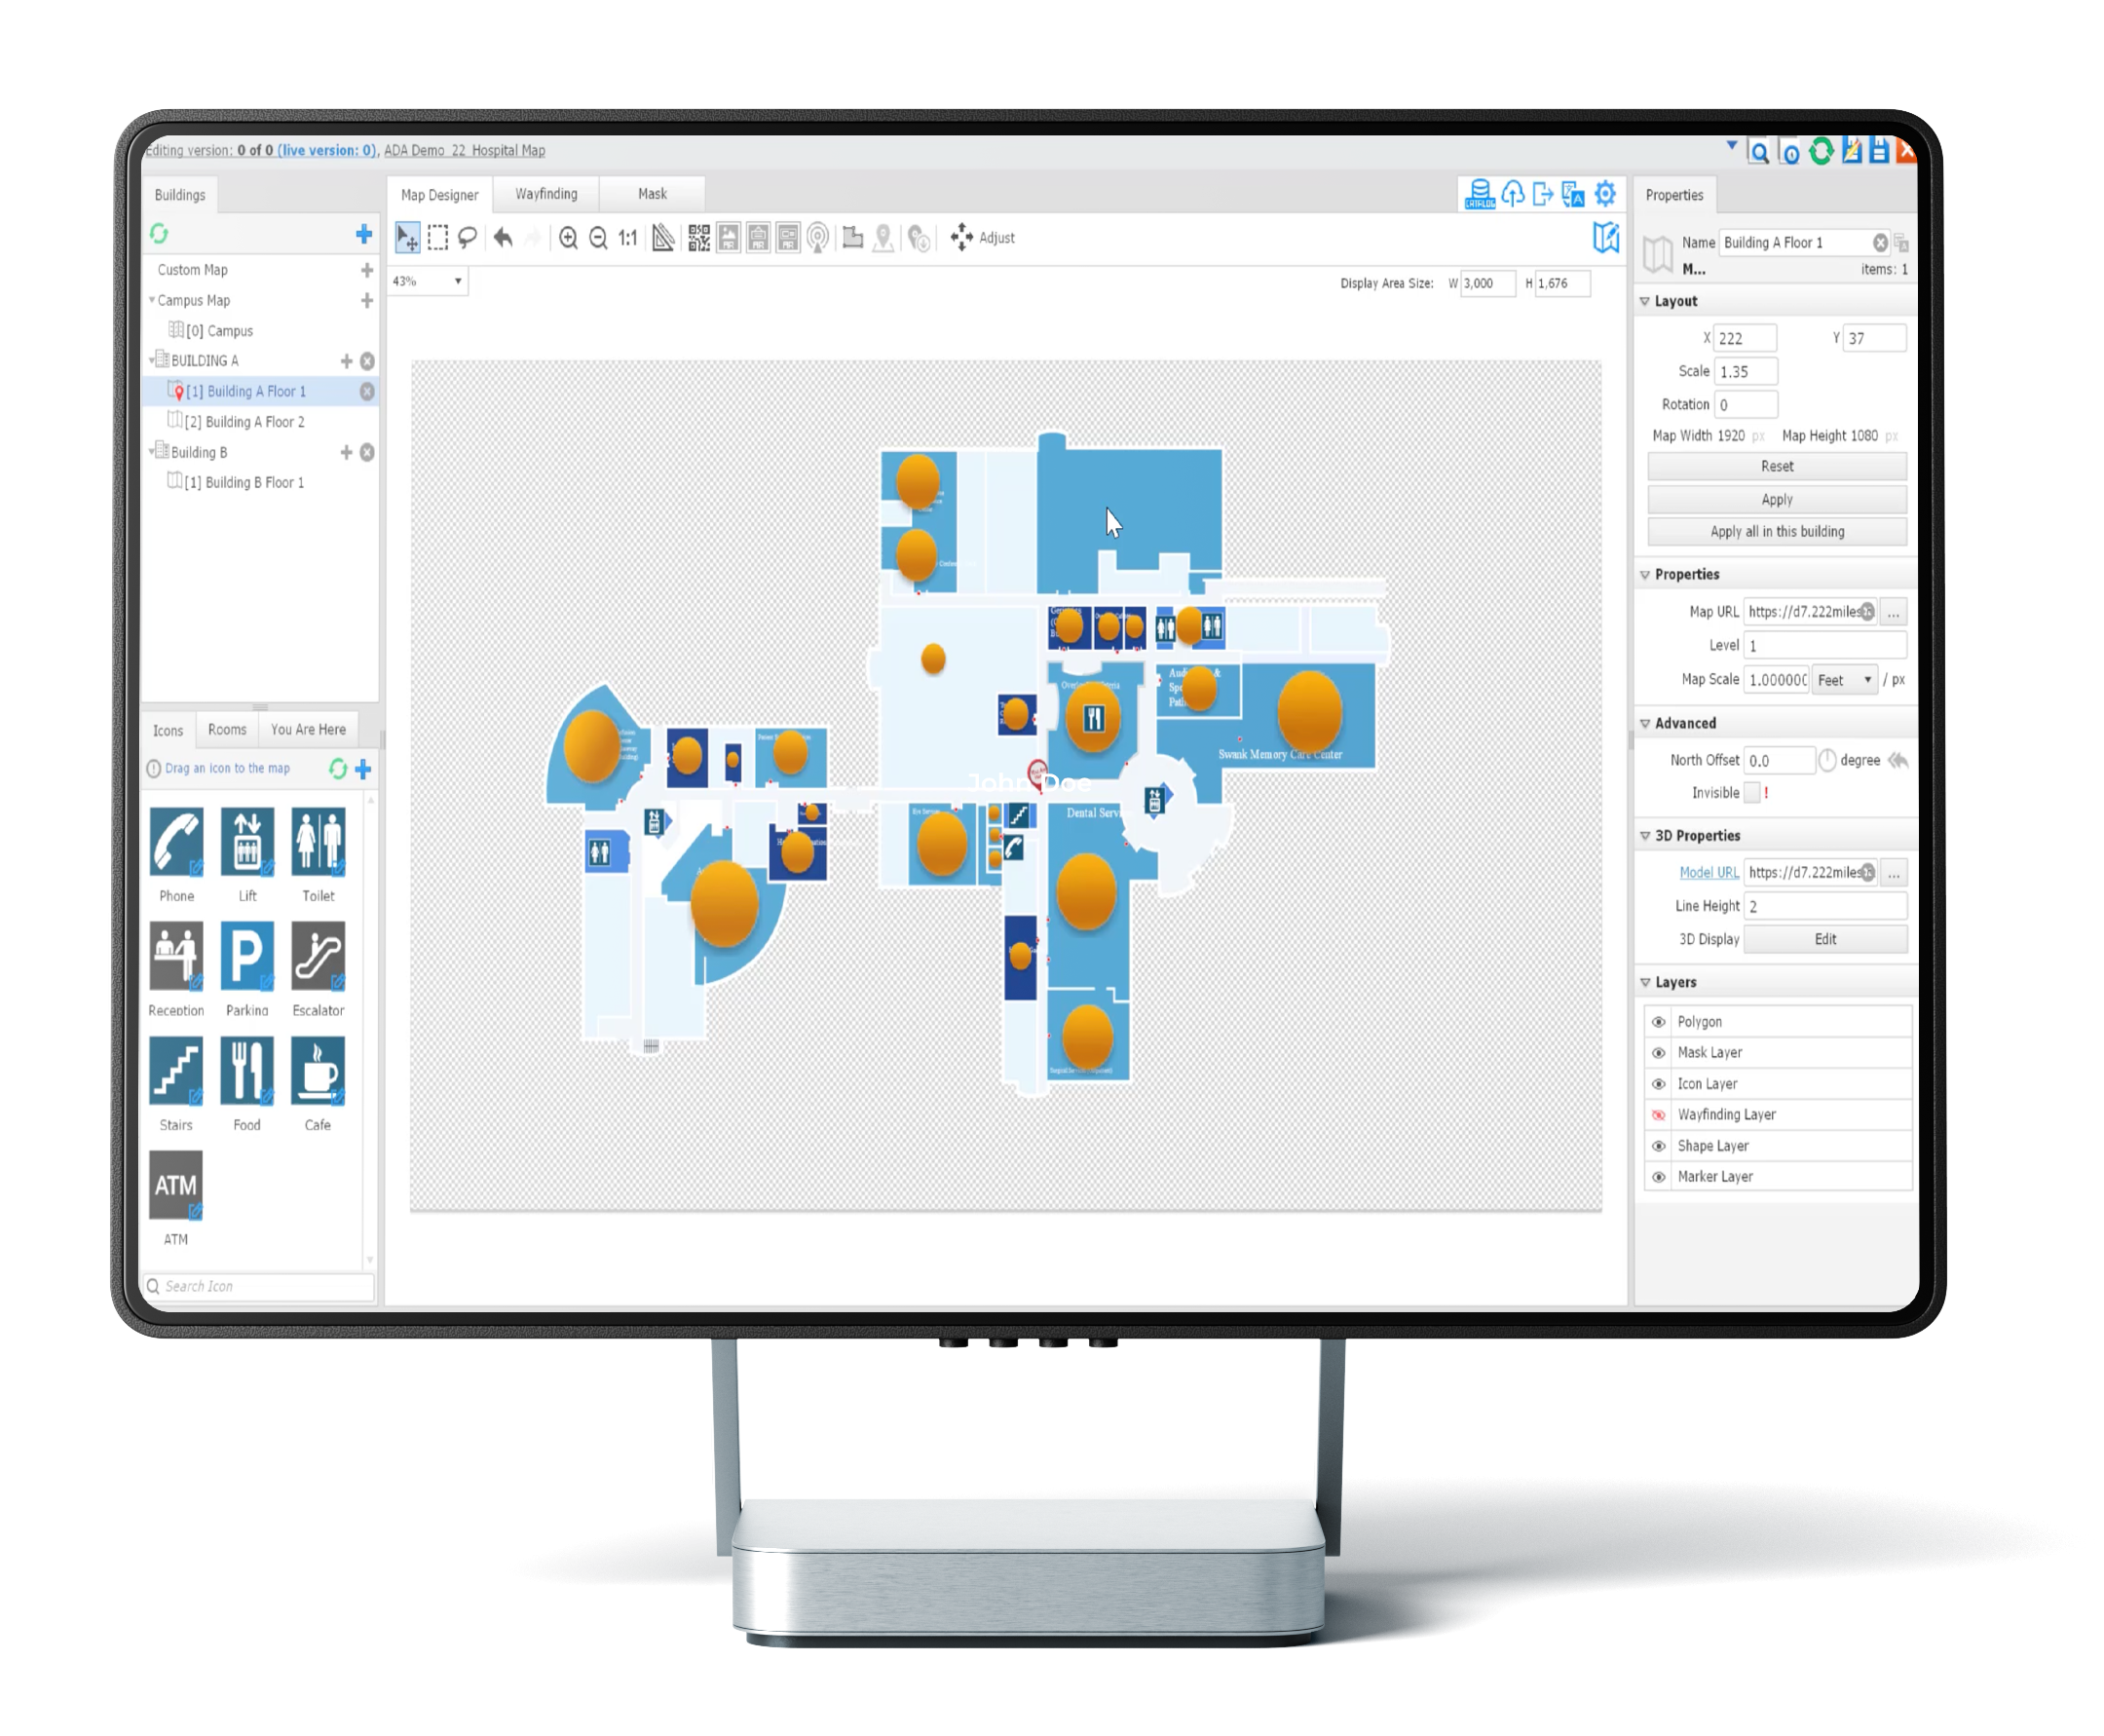The image size is (2104, 1736).
Task: Toggle the Invisible checkbox
Action: pos(1752,793)
